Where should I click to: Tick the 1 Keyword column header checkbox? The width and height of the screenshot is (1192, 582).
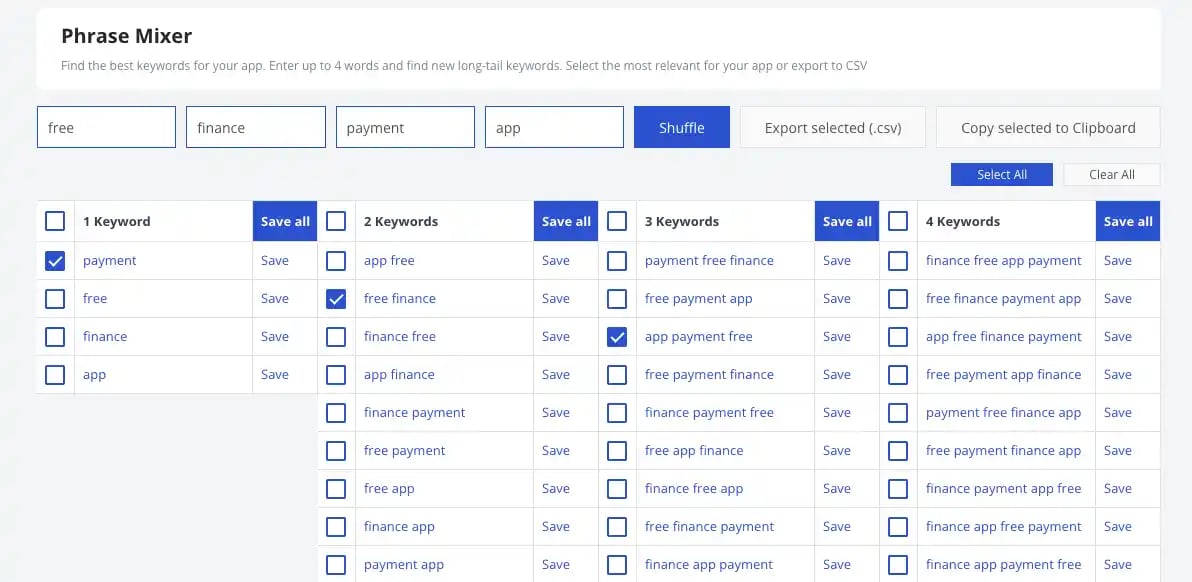point(55,221)
